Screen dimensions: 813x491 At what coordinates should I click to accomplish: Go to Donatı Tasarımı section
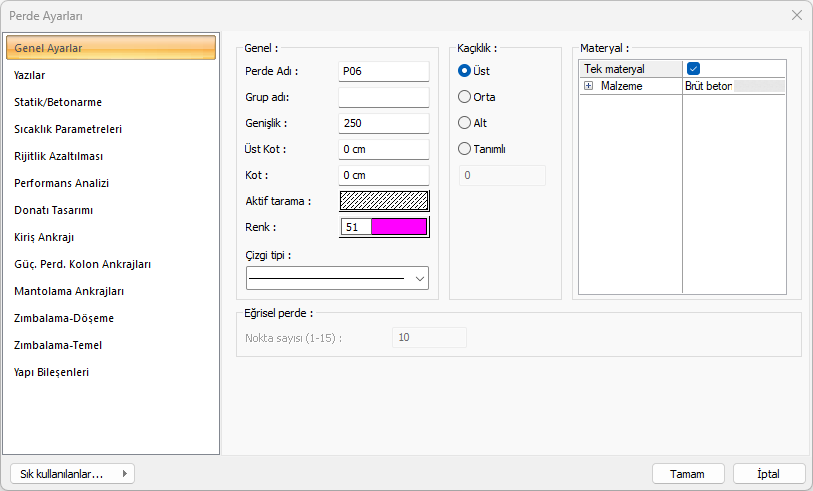[54, 210]
